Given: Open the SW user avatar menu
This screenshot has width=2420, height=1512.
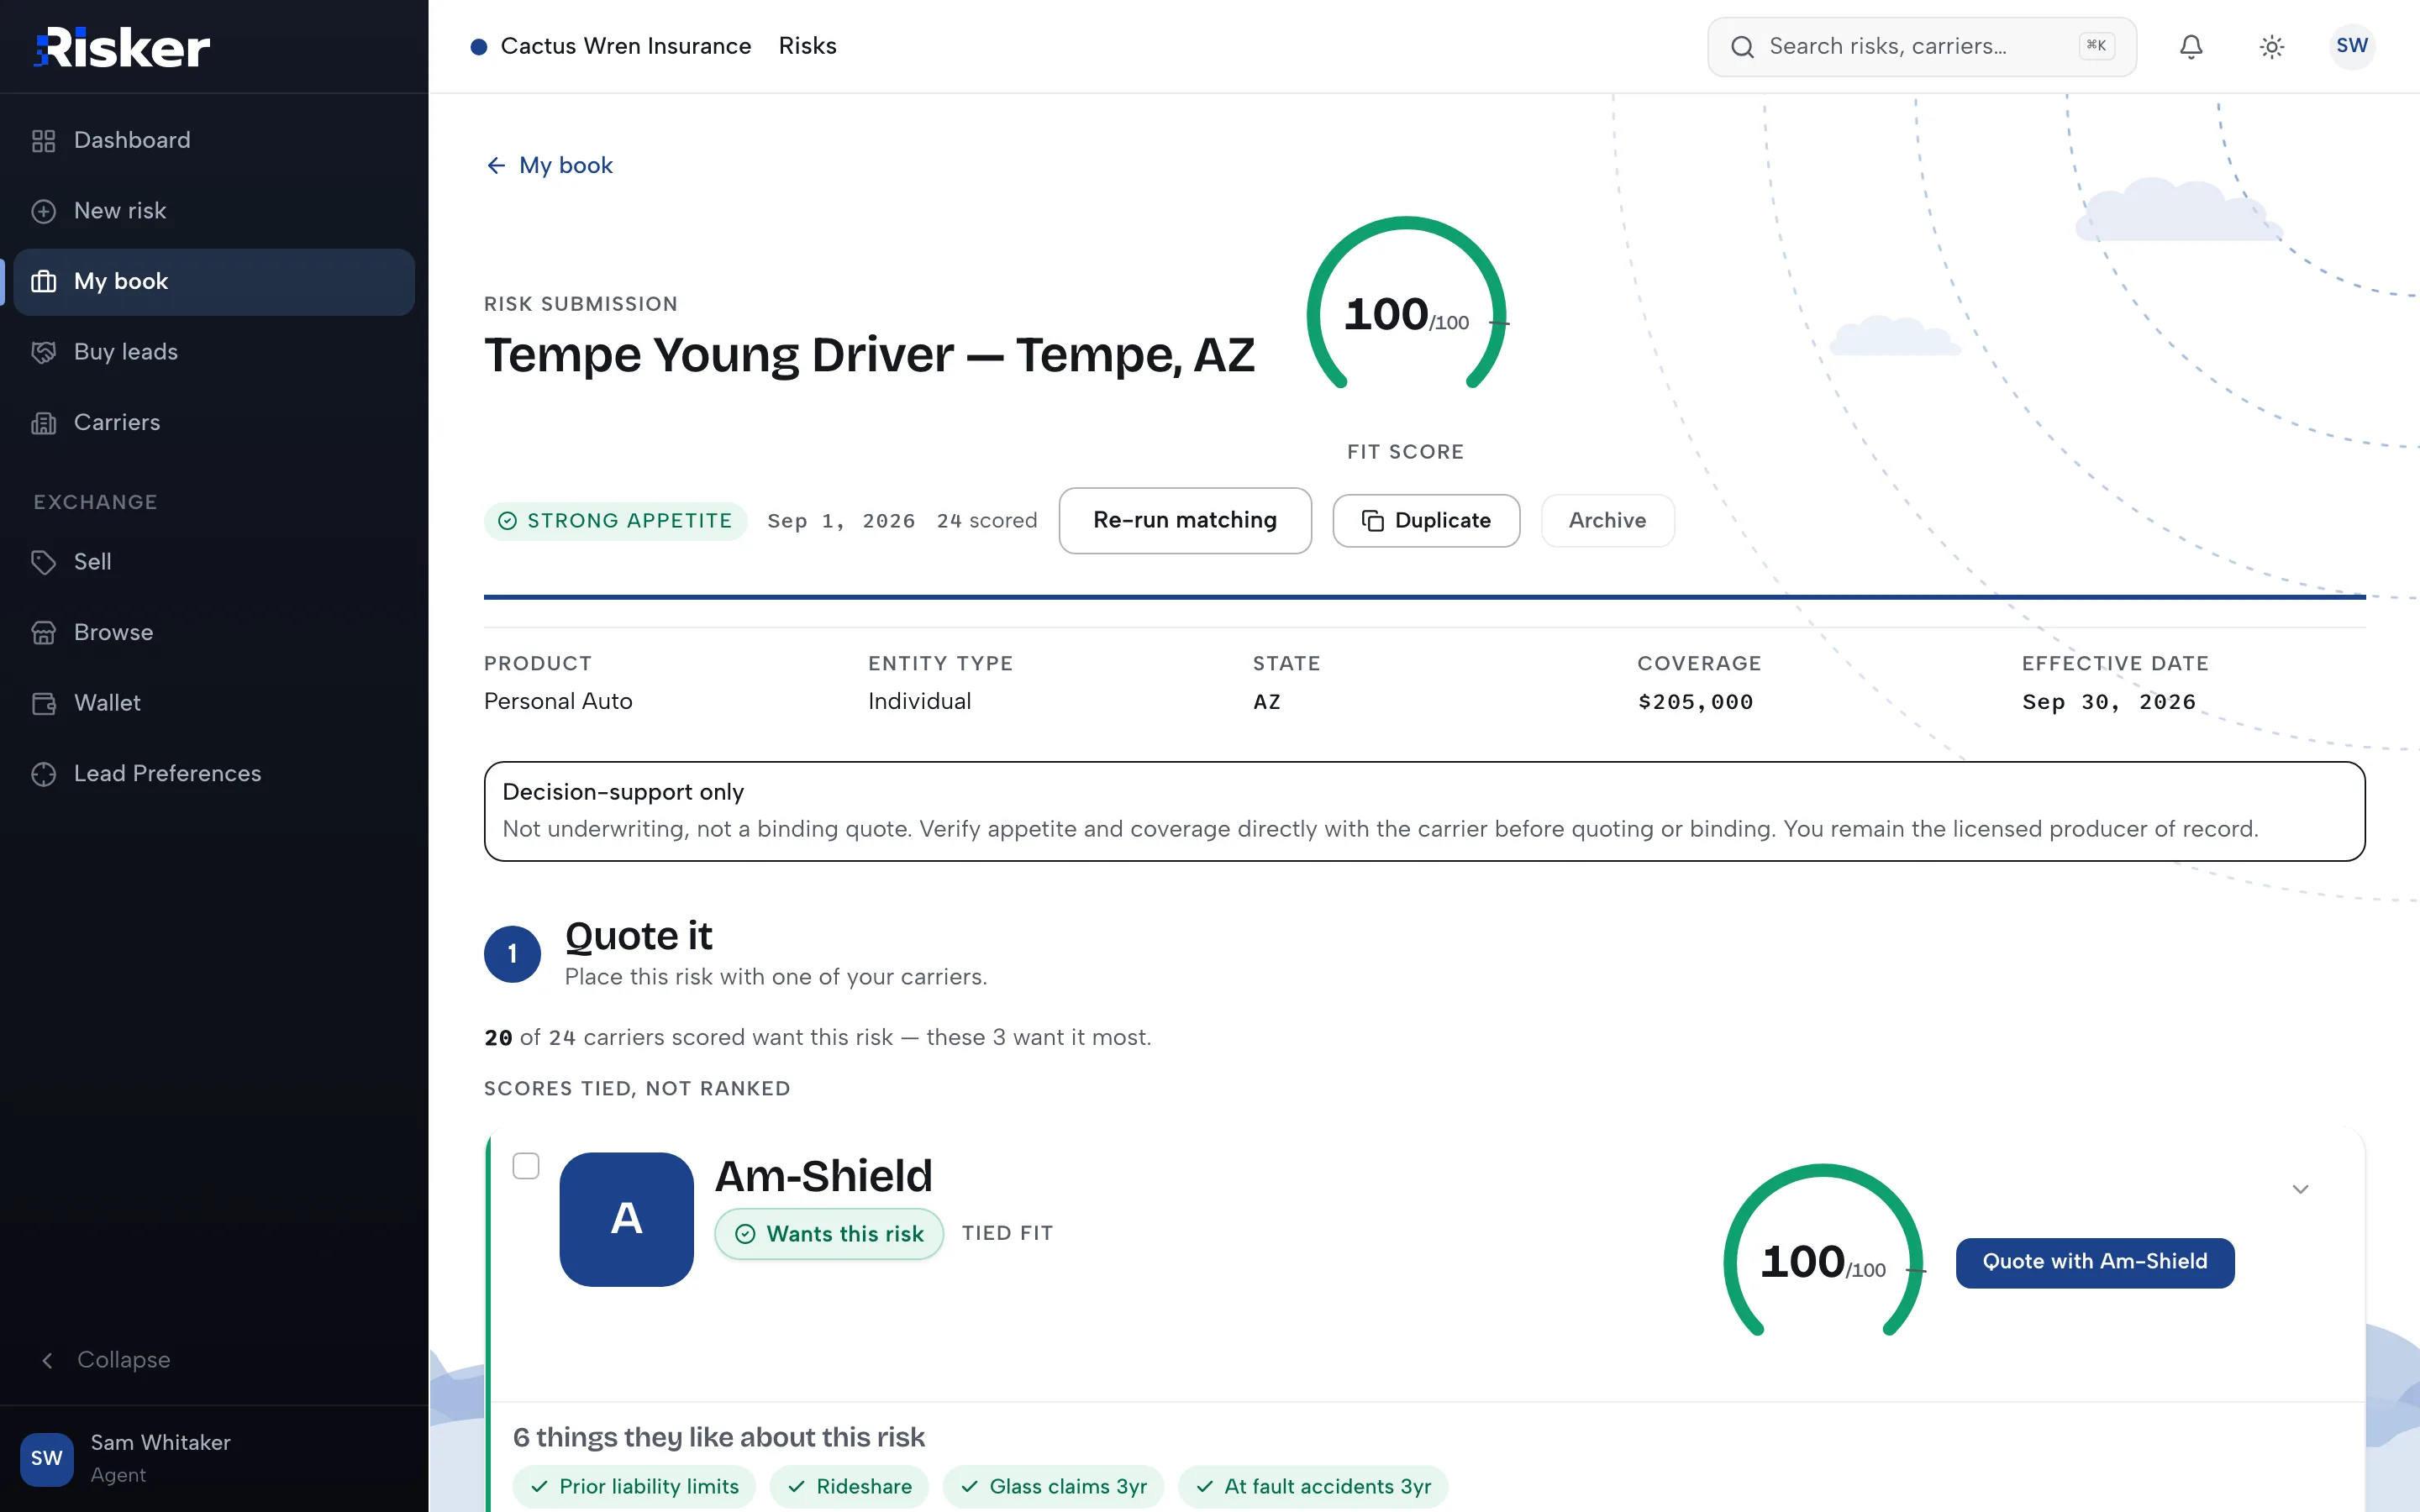Looking at the screenshot, I should pyautogui.click(x=2352, y=46).
